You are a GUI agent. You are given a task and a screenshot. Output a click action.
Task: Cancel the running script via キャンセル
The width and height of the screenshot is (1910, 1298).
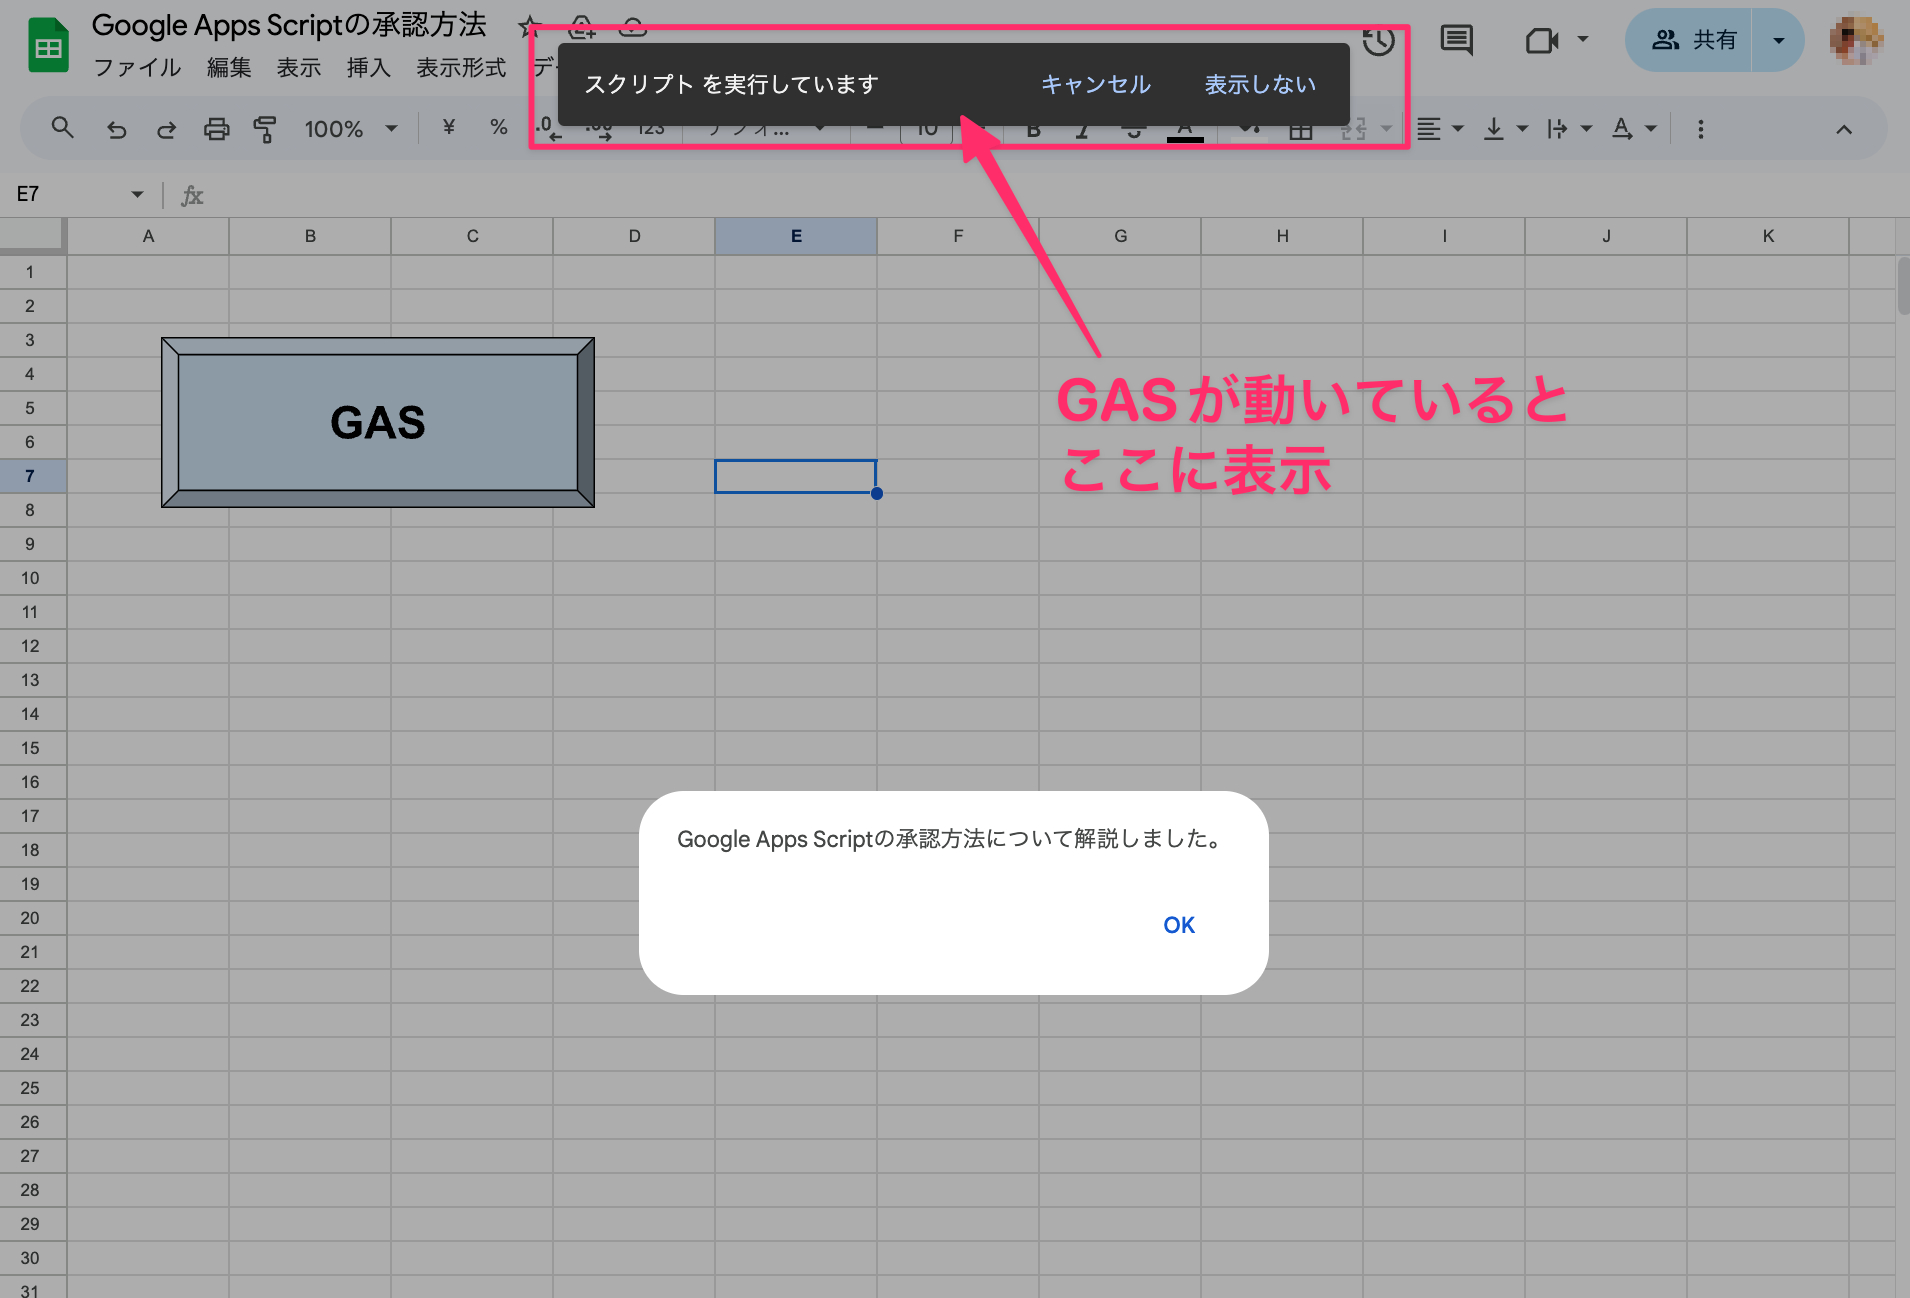1096,85
